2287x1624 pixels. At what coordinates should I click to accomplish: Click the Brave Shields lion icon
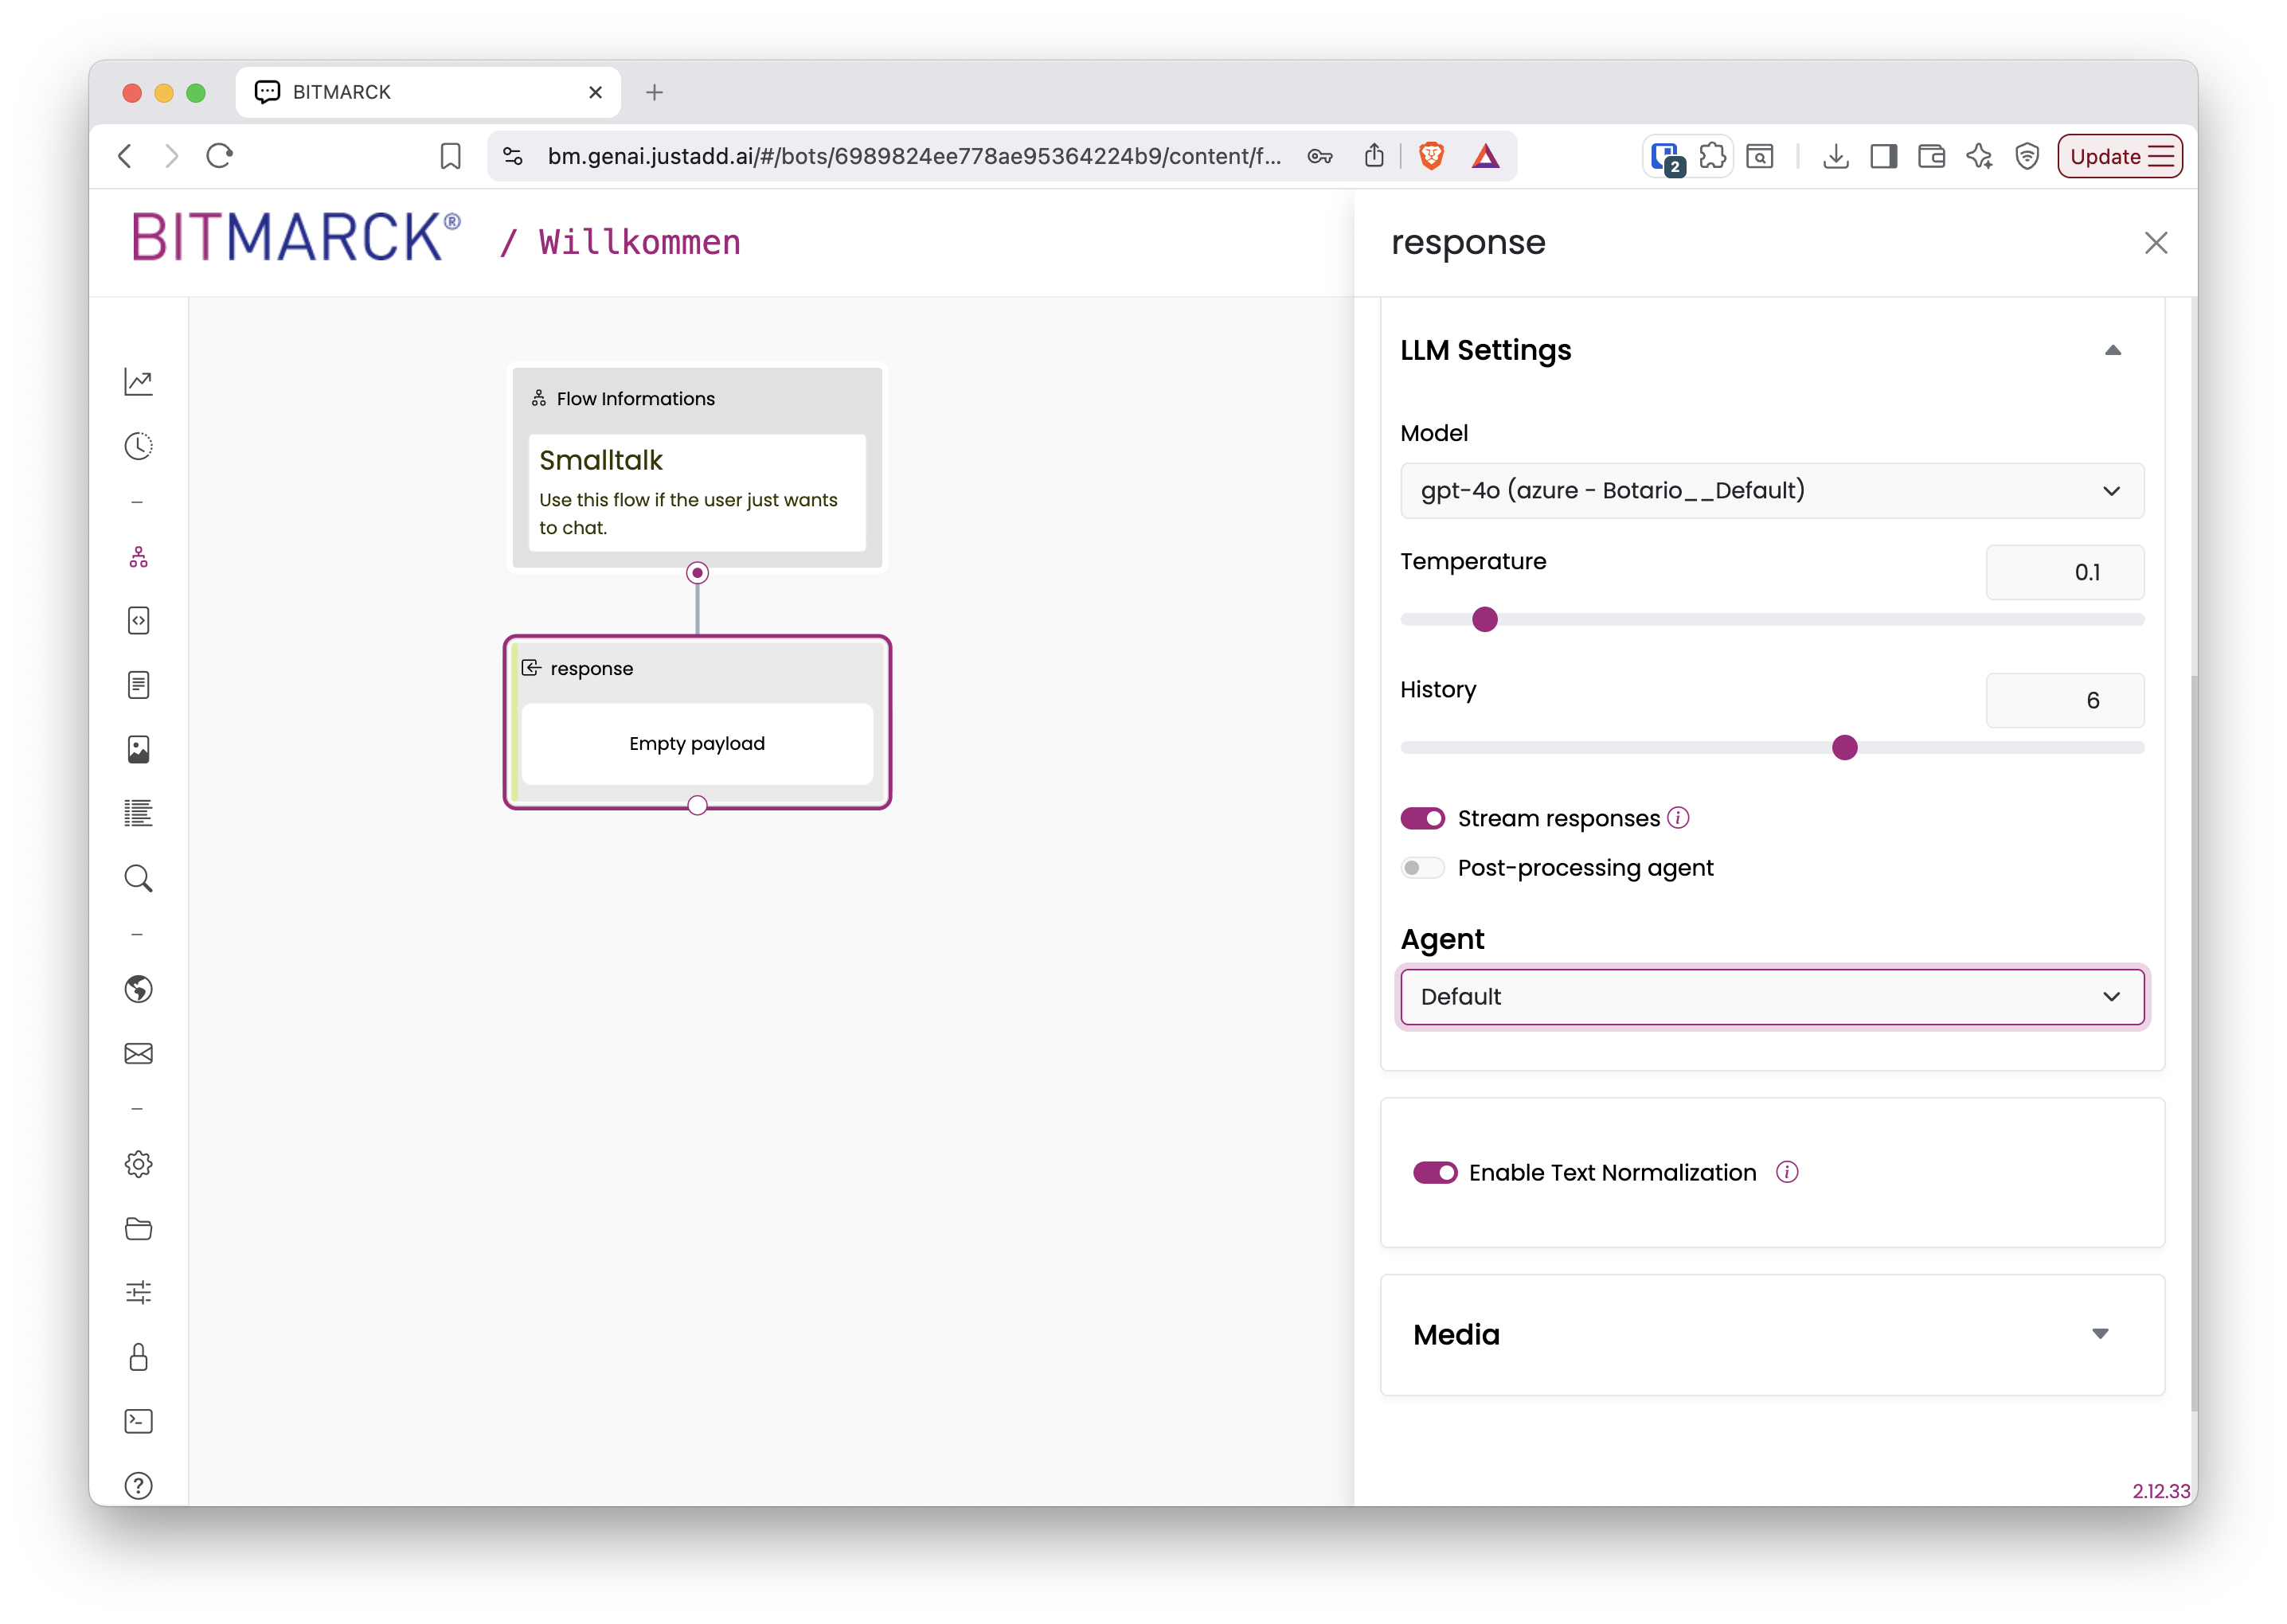pos(1431,156)
